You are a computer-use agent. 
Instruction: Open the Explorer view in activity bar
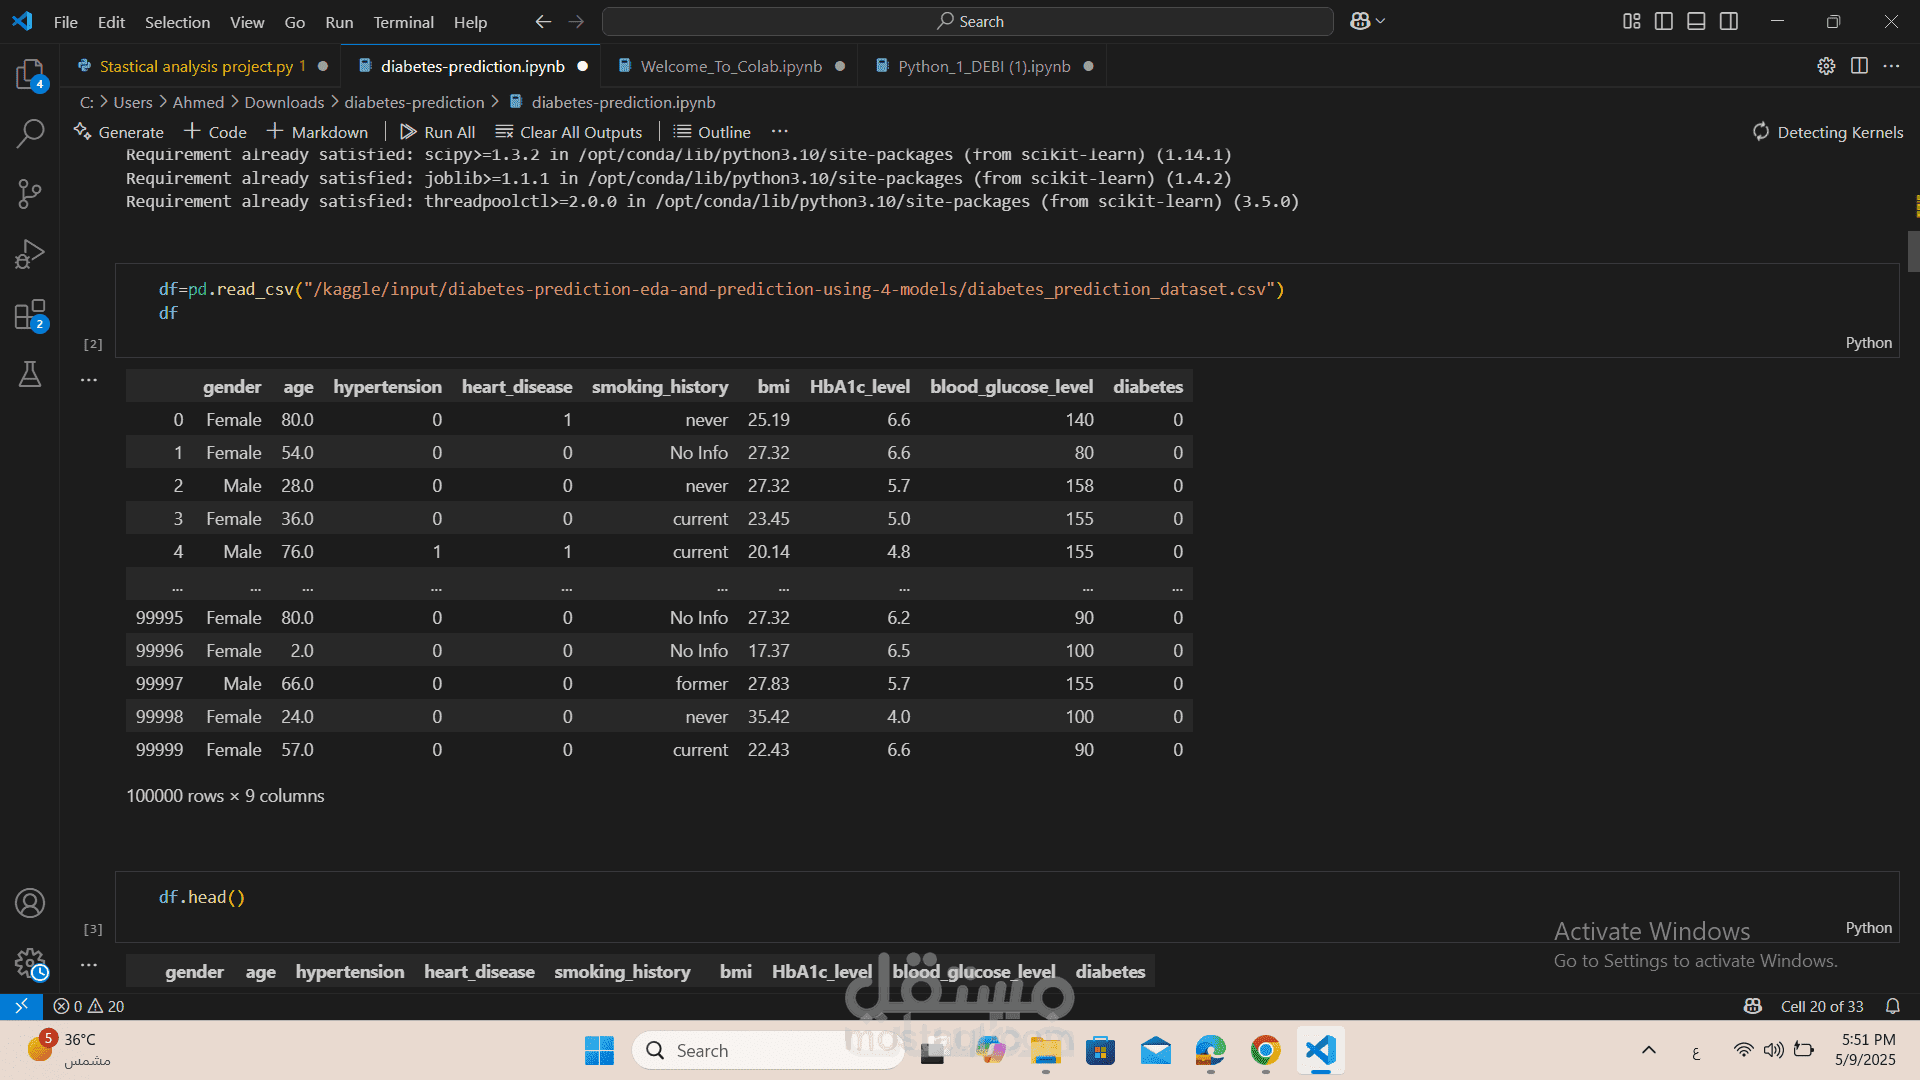tap(30, 74)
